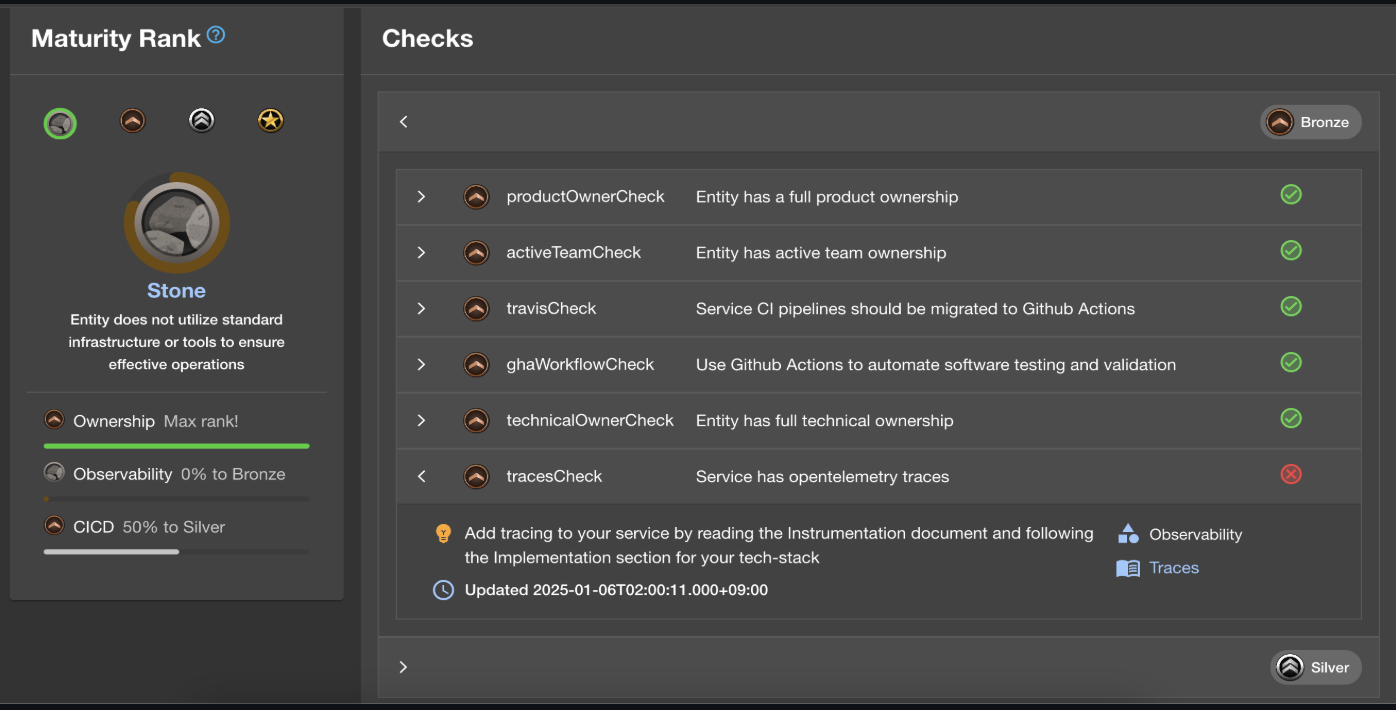Collapse the tracesCheck row

(421, 477)
